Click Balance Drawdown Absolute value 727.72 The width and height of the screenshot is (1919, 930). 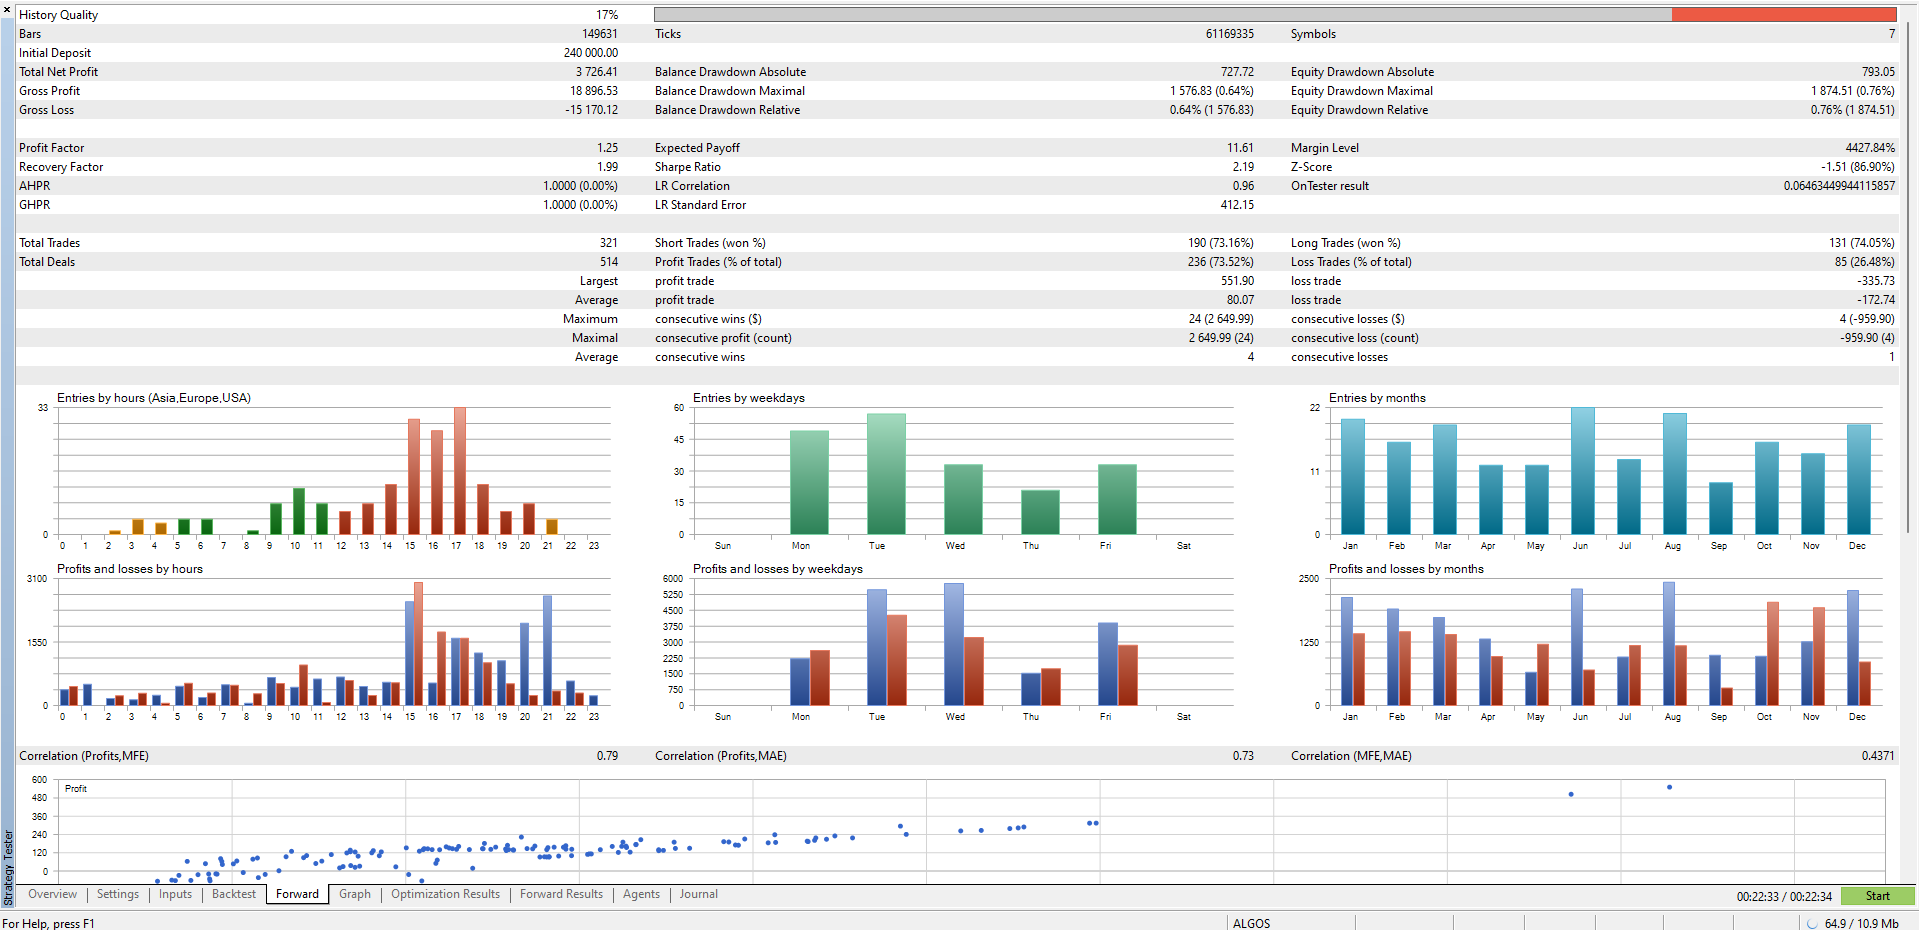(x=1237, y=72)
